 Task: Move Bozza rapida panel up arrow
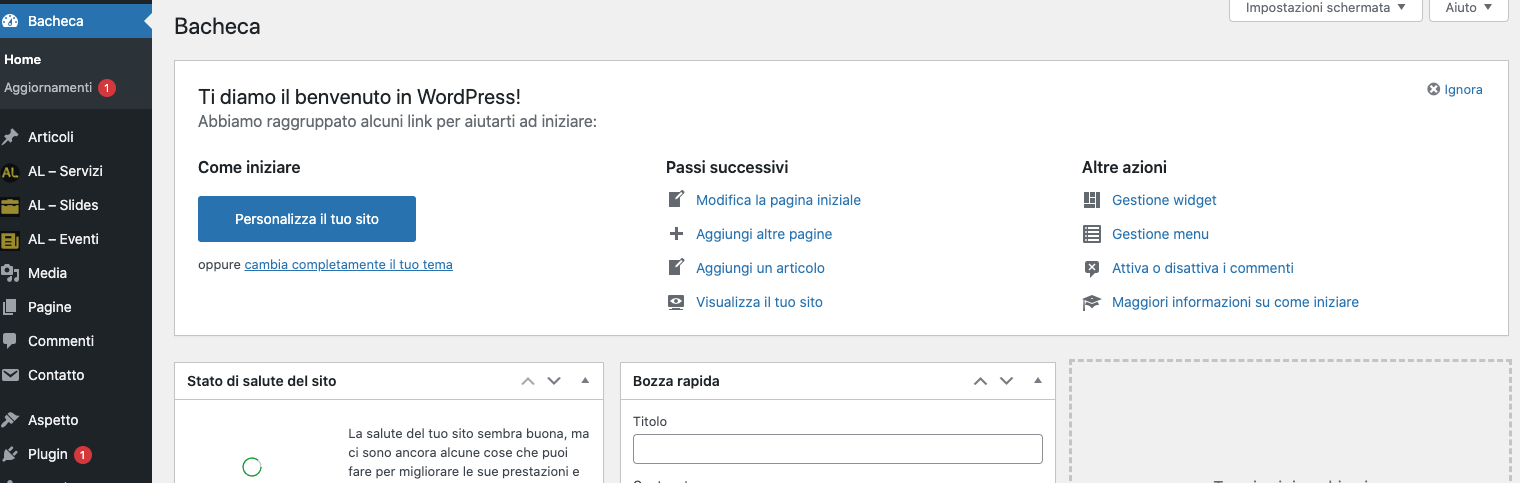tap(980, 381)
